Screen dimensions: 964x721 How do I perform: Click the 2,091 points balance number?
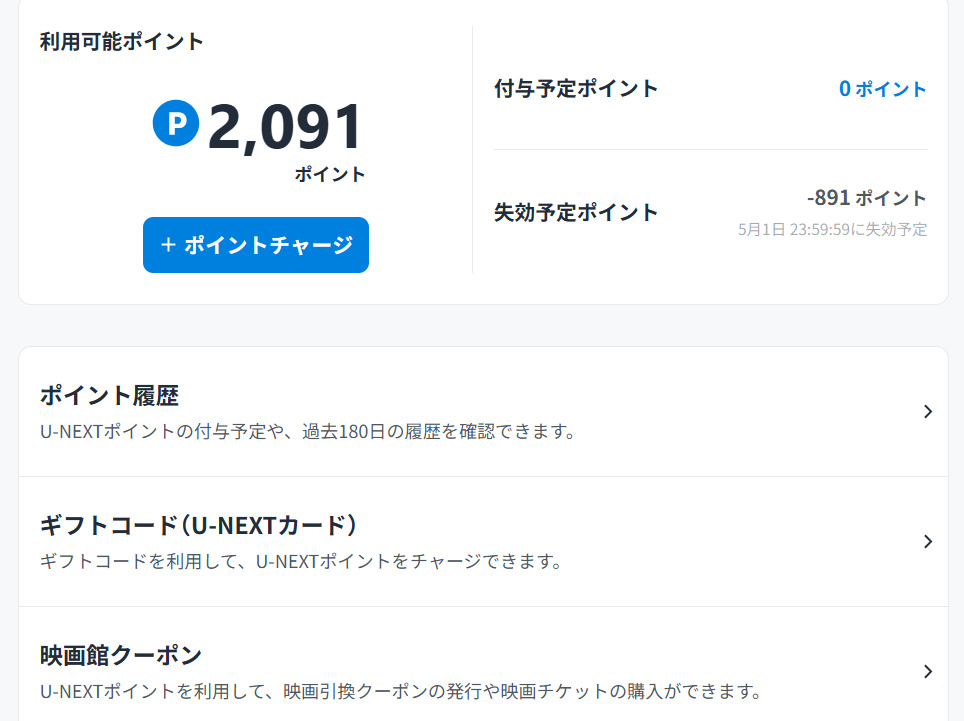tap(285, 127)
